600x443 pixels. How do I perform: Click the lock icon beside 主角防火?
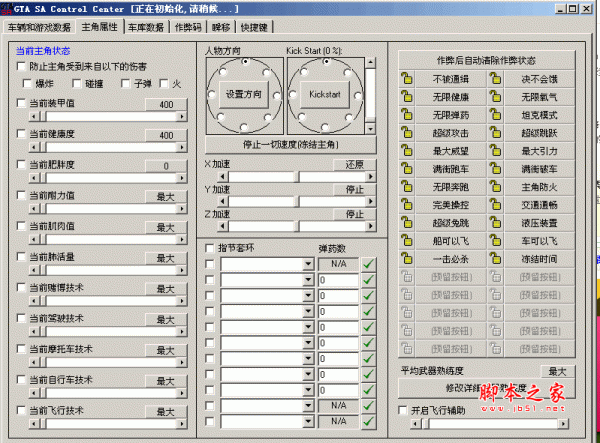(496, 187)
